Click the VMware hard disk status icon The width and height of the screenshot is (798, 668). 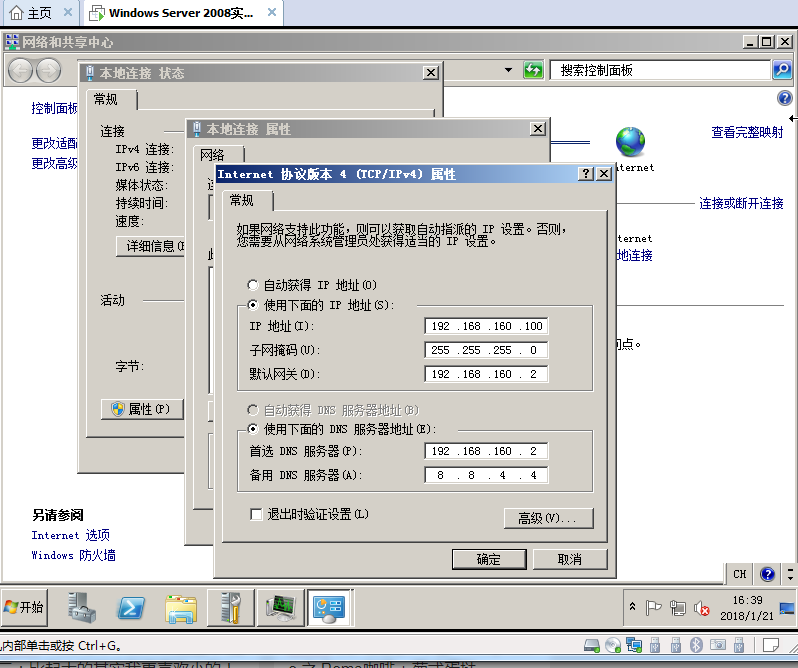point(592,645)
